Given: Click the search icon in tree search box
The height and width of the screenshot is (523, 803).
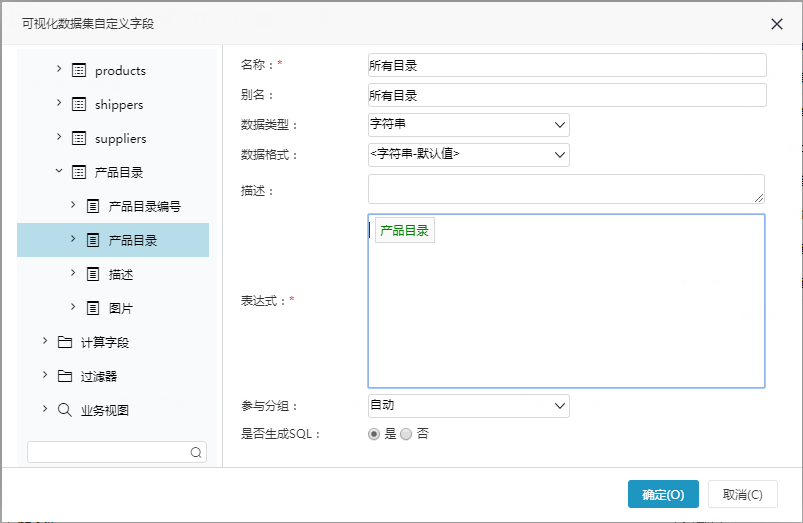Looking at the screenshot, I should [196, 452].
